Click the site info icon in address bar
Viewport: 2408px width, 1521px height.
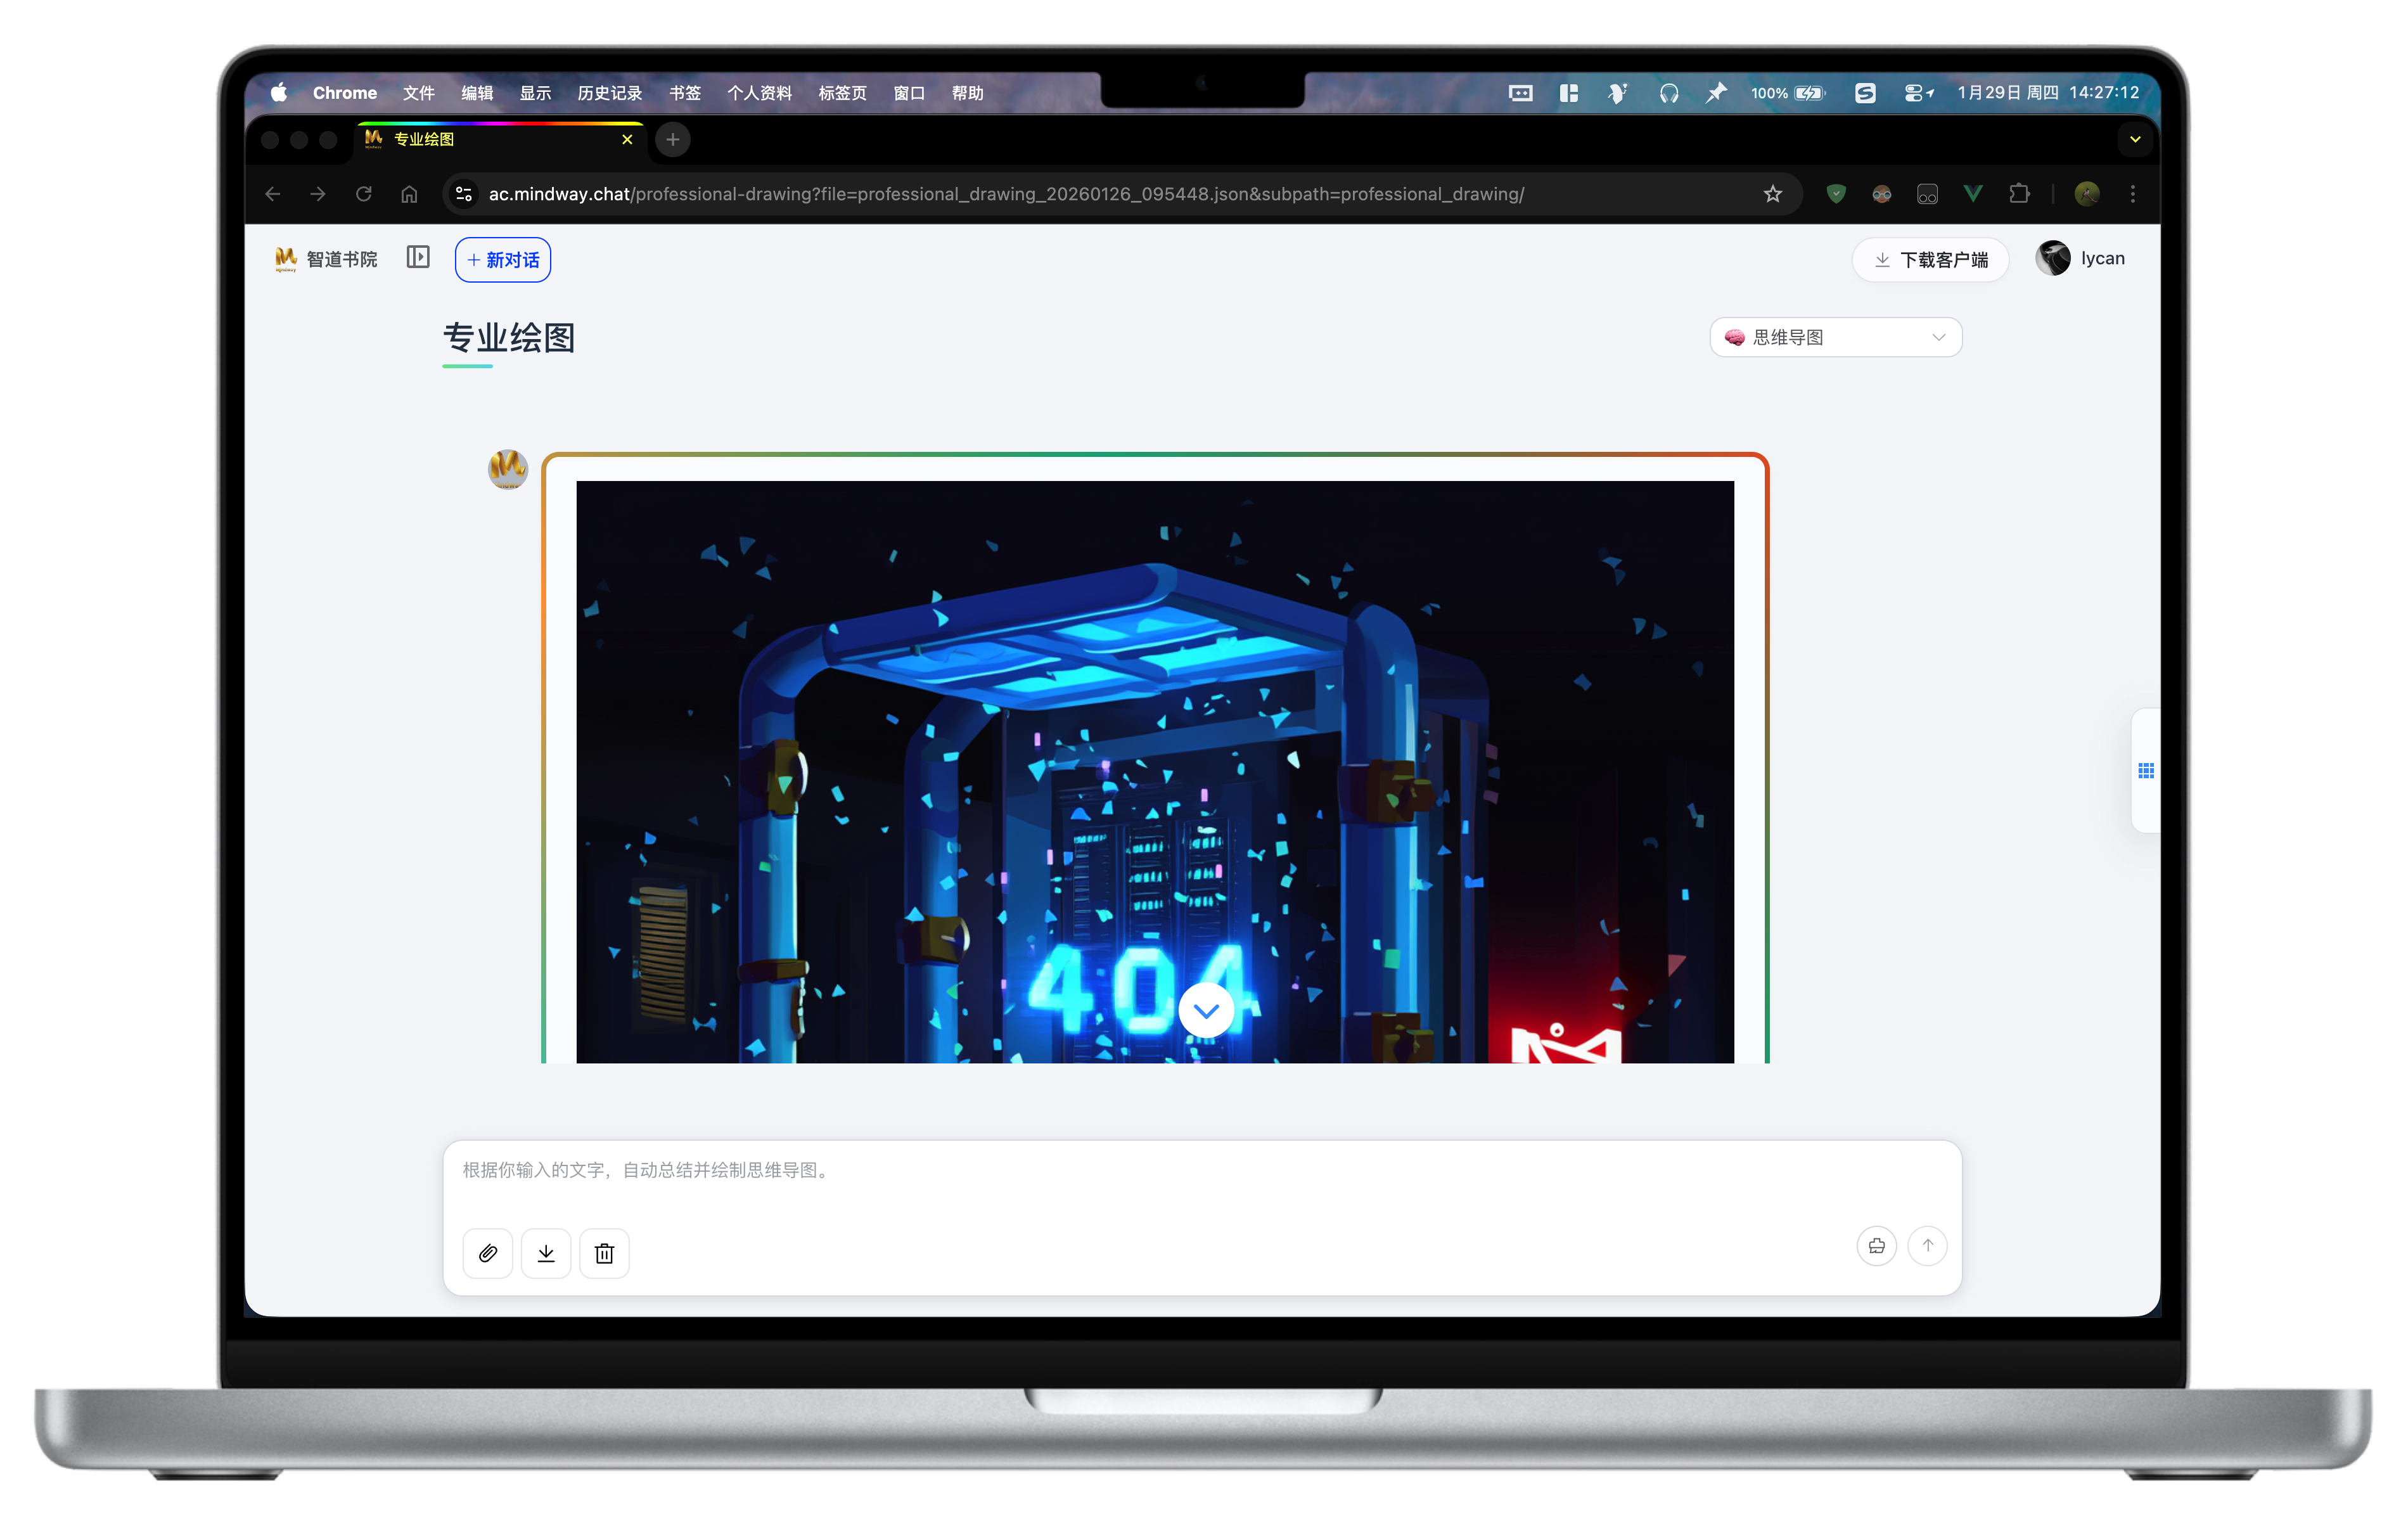point(464,194)
